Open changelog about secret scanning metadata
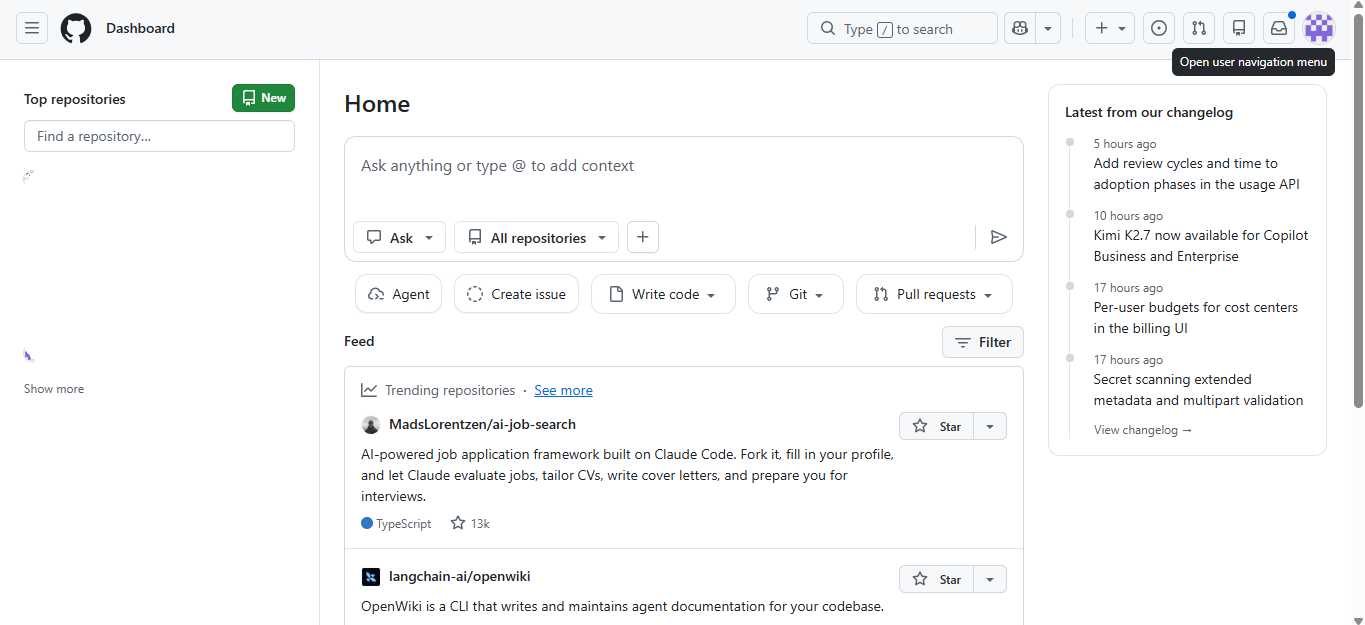This screenshot has height=625, width=1365. [x=1198, y=390]
